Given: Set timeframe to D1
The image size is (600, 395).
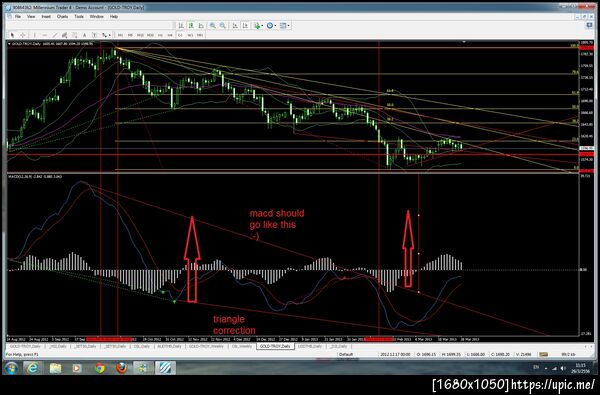Looking at the screenshot, I should pyautogui.click(x=180, y=35).
